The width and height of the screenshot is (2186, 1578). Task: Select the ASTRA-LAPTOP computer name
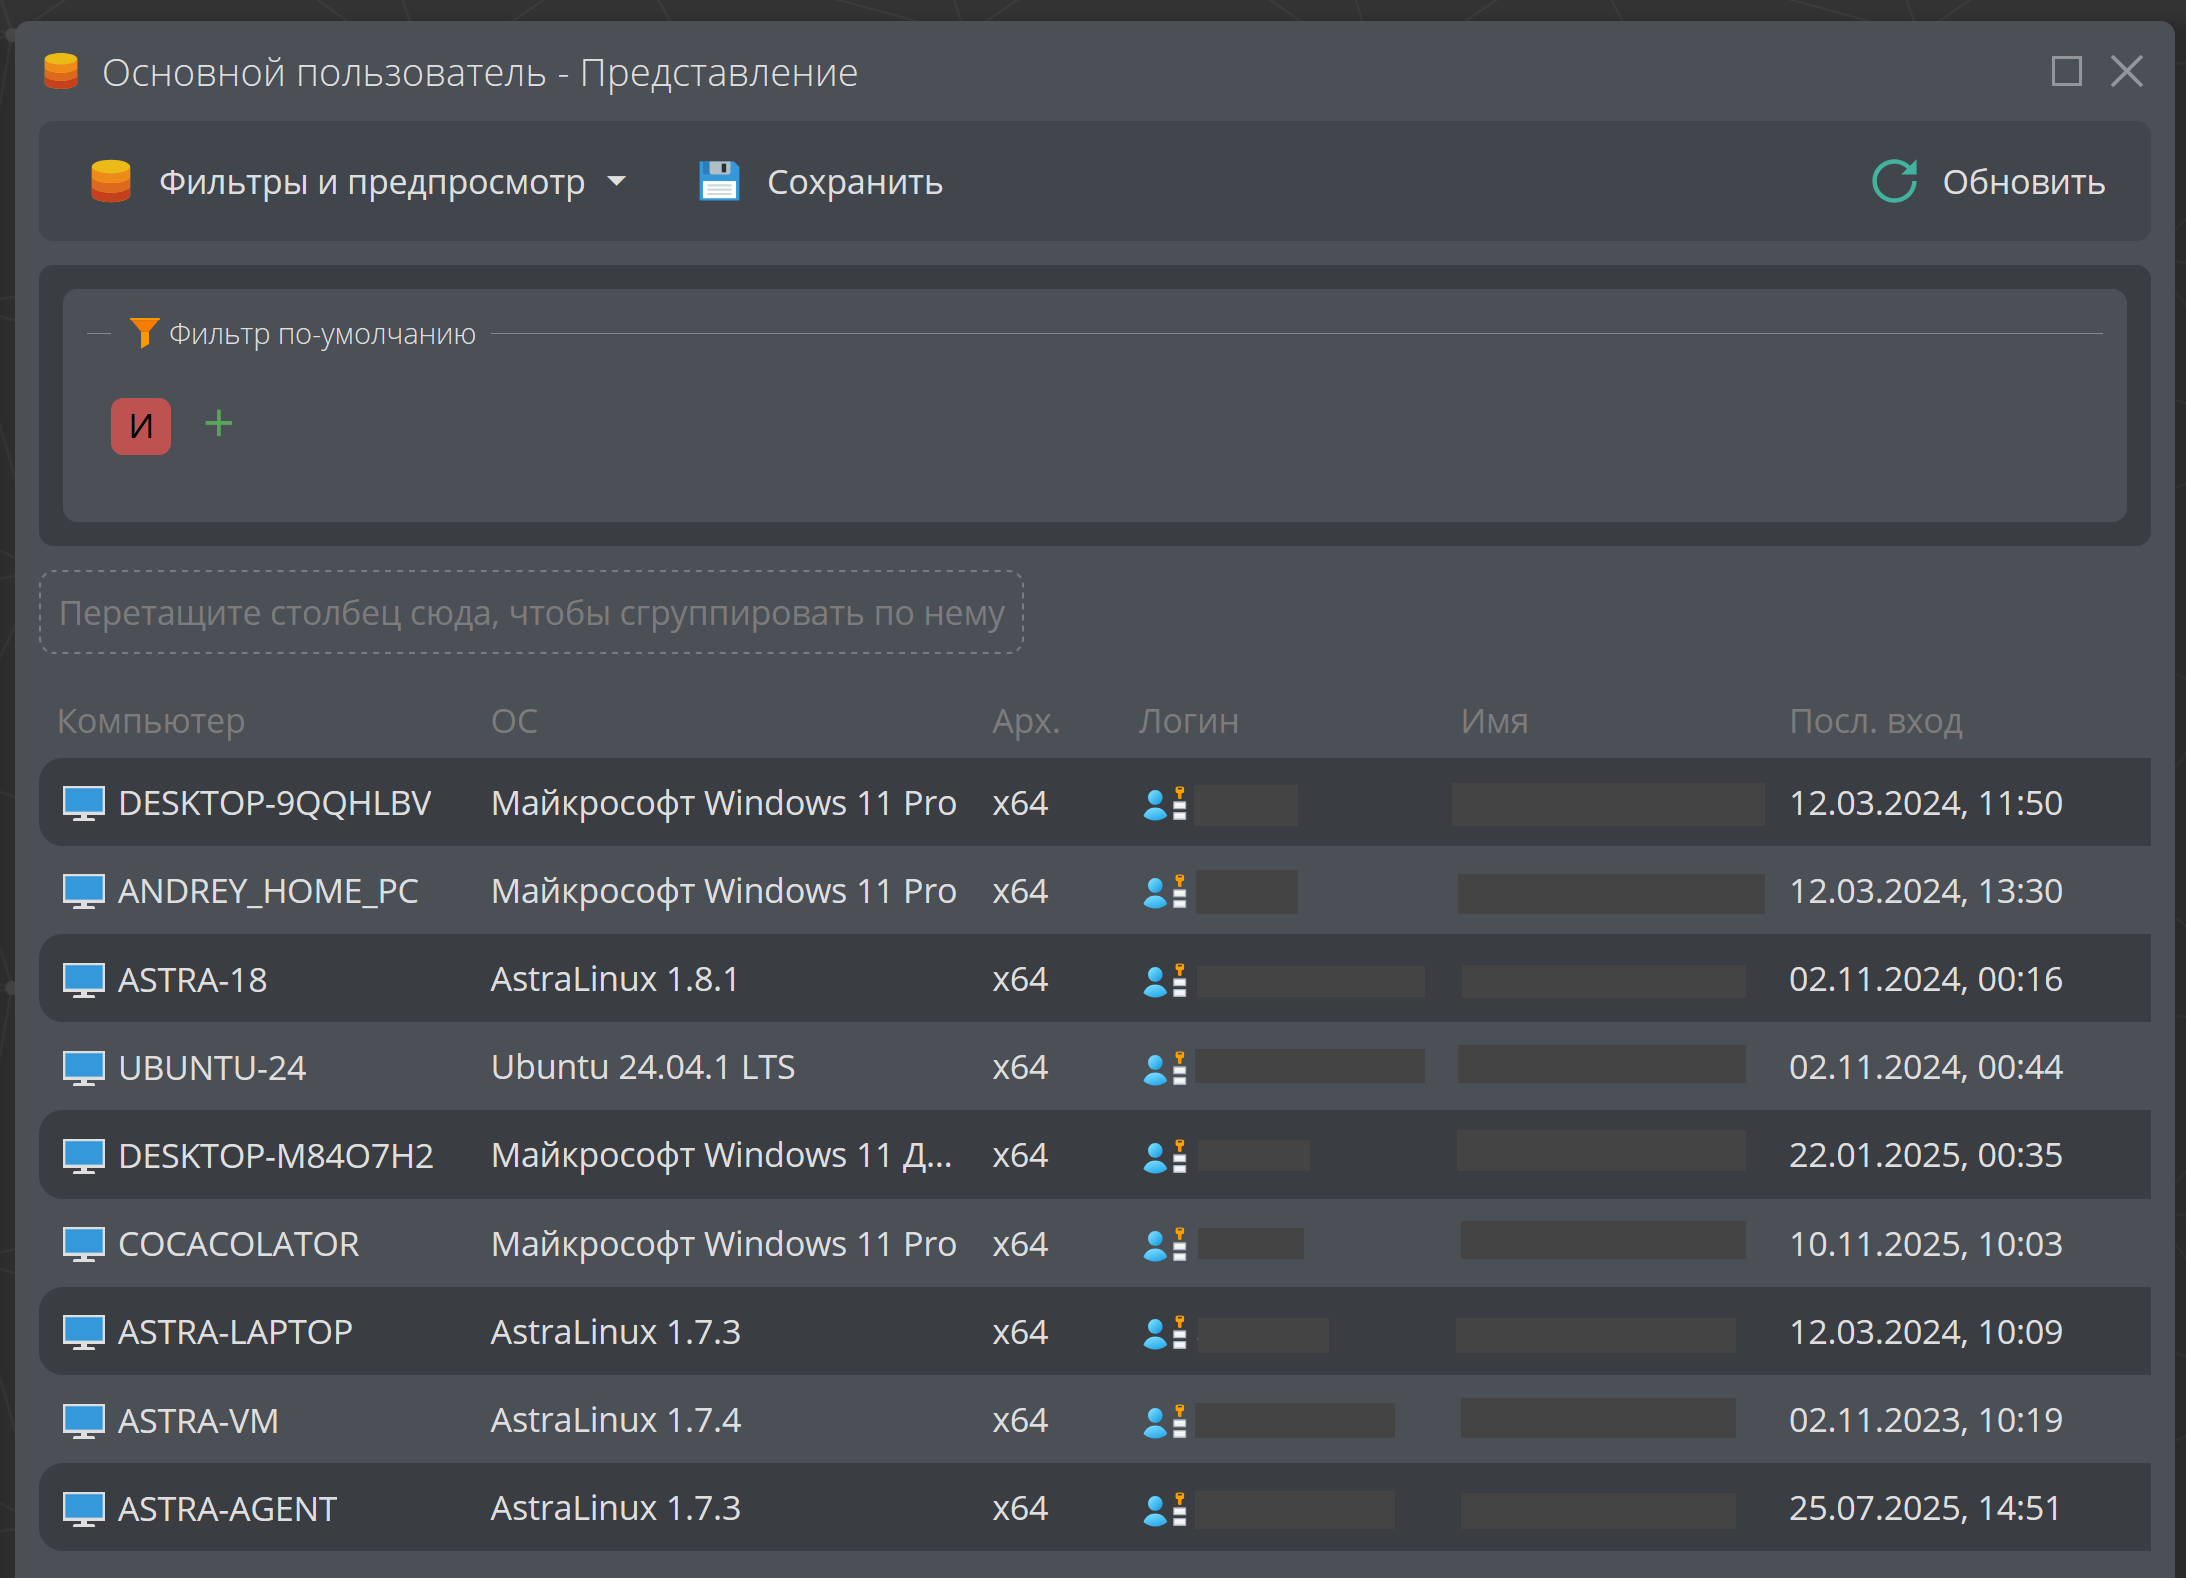pos(235,1332)
